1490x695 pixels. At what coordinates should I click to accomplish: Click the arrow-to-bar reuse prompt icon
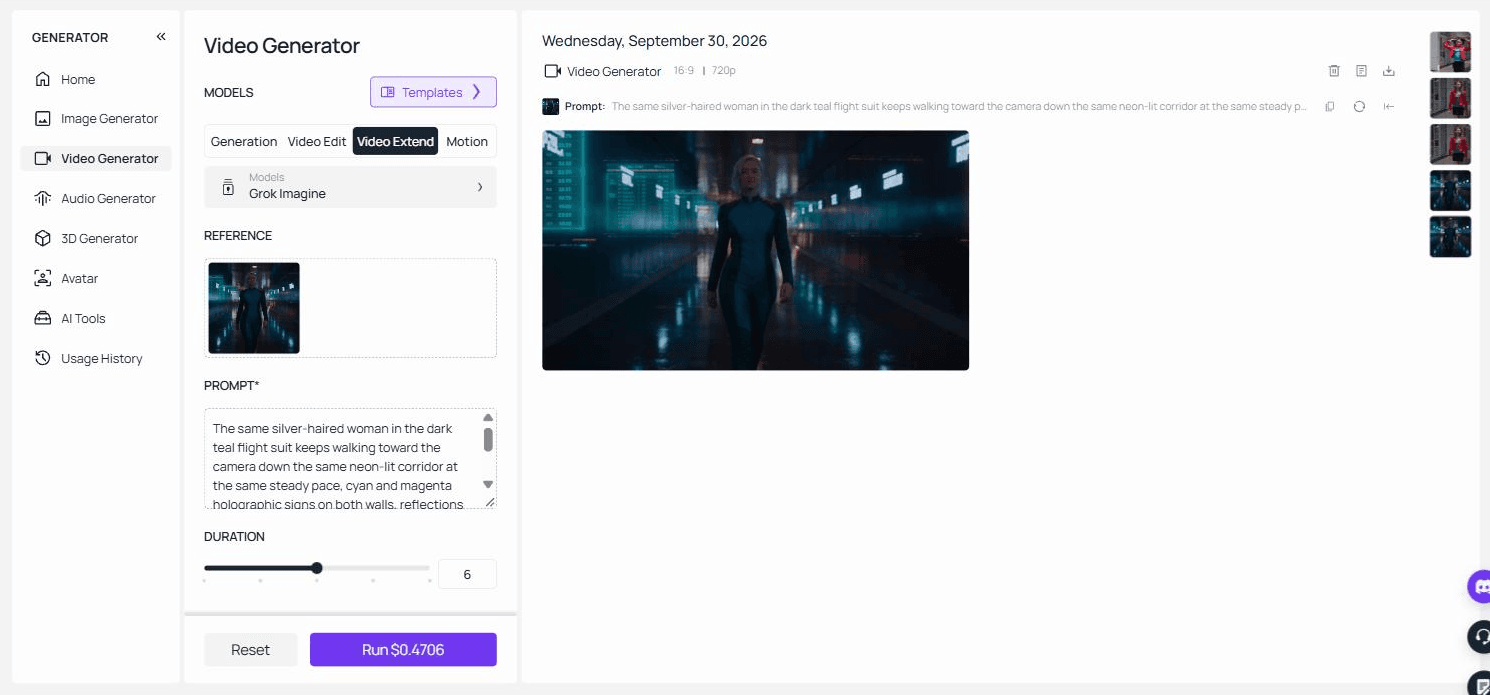[1389, 106]
